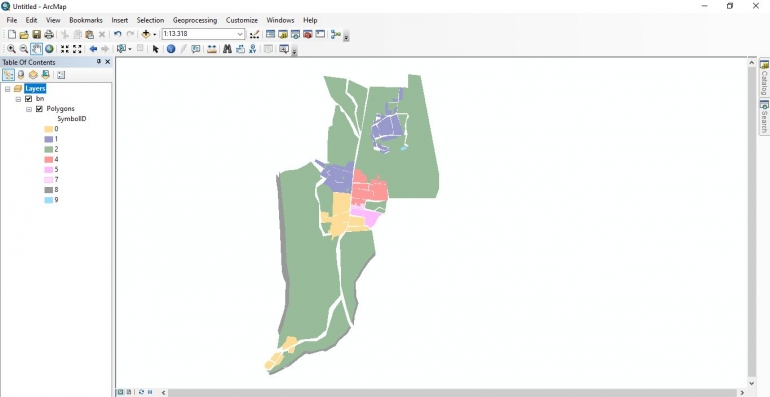Open the map scale dropdown 1:13.318
The width and height of the screenshot is (770, 397).
click(x=240, y=34)
